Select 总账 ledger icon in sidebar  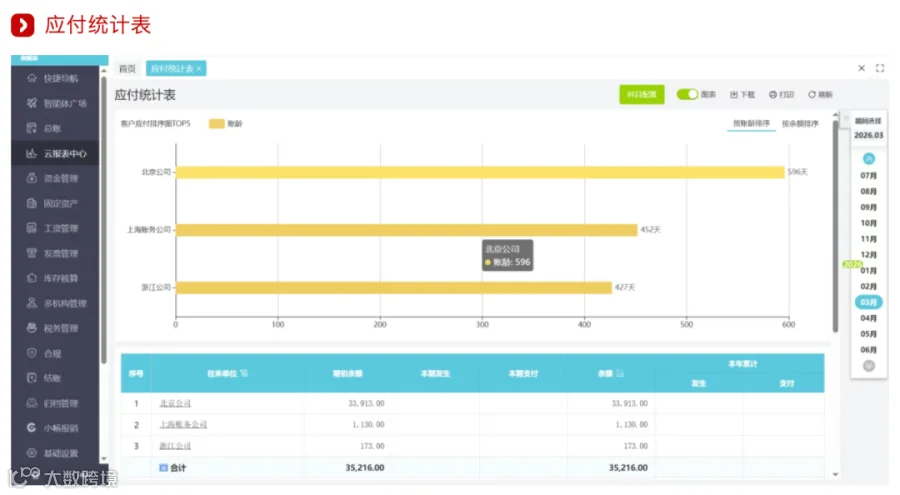tap(32, 128)
